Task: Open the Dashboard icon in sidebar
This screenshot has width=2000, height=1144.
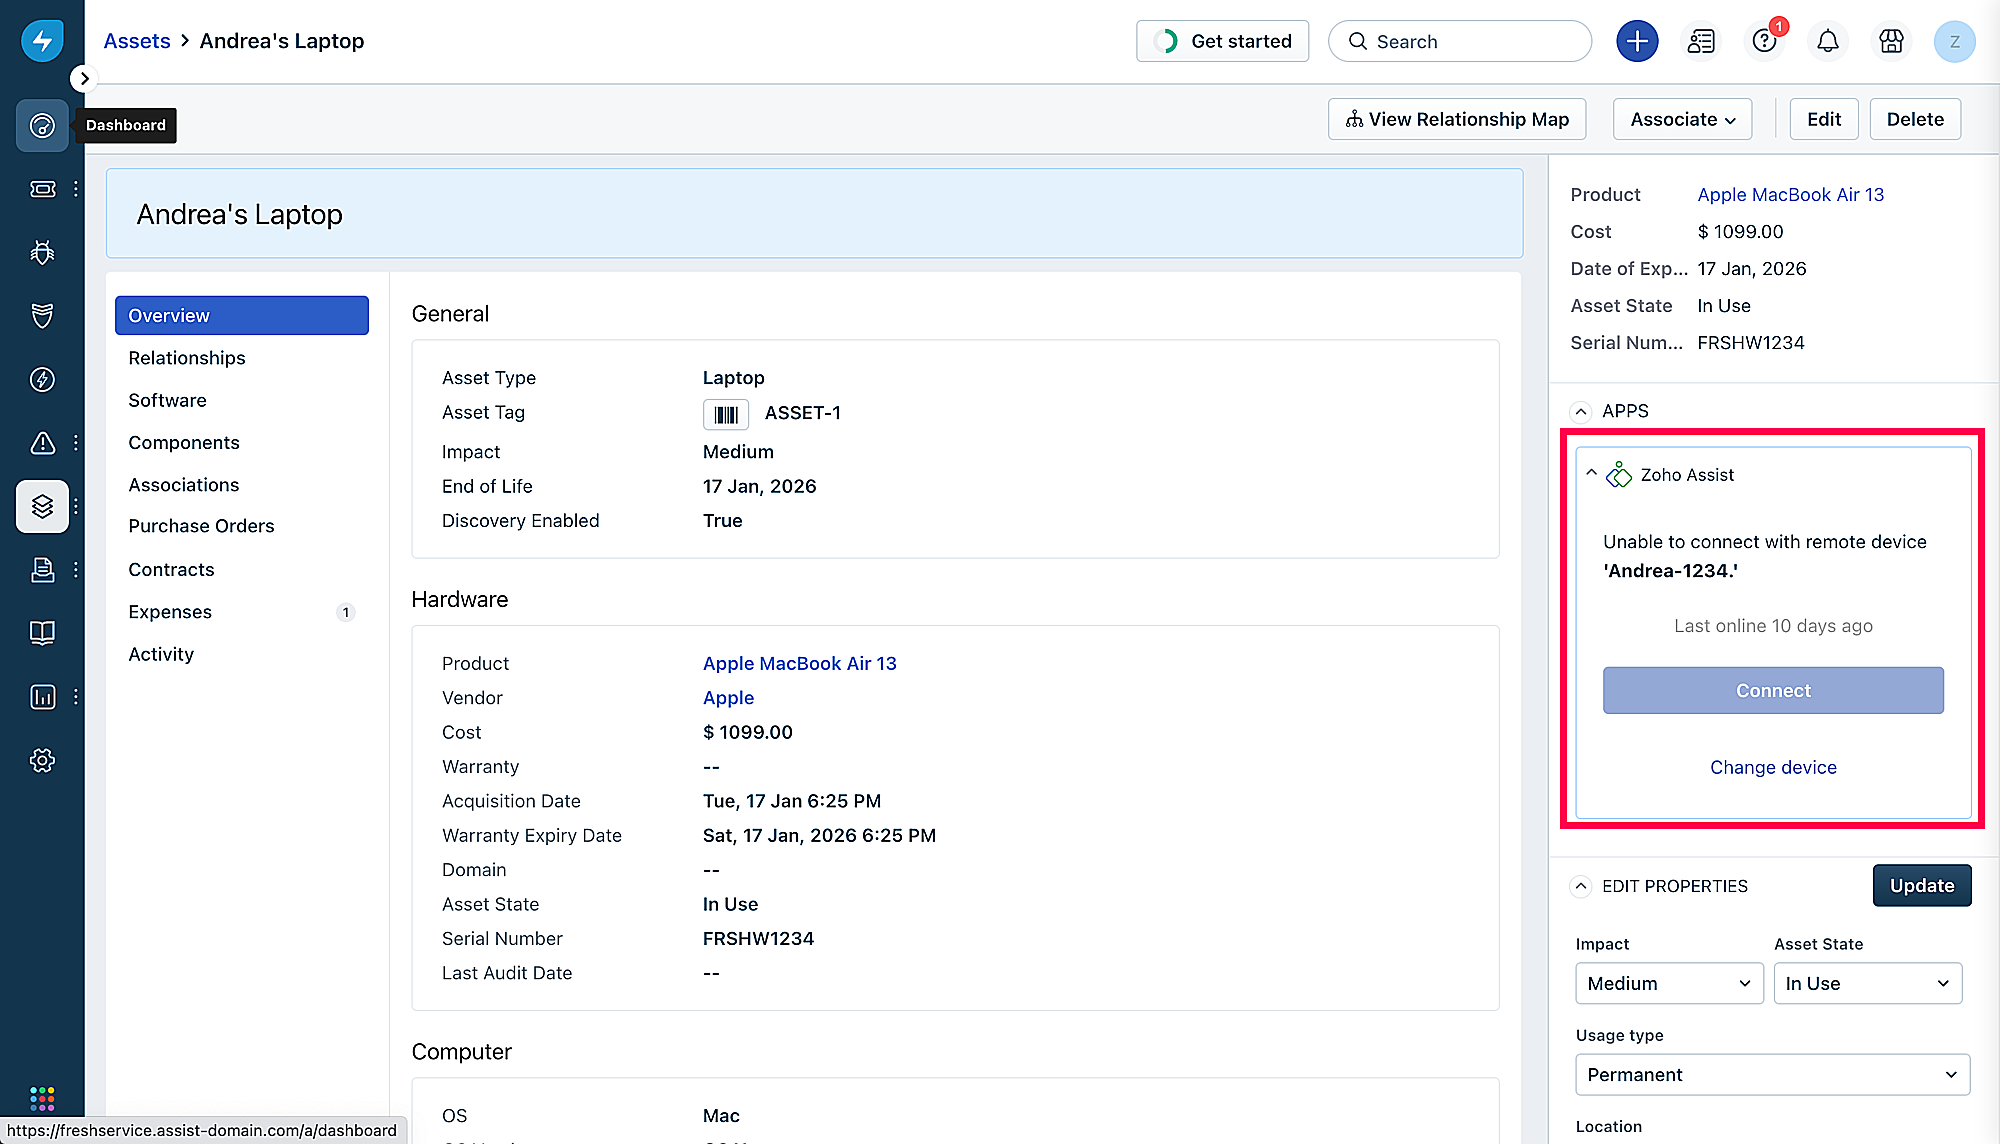Action: coord(42,125)
